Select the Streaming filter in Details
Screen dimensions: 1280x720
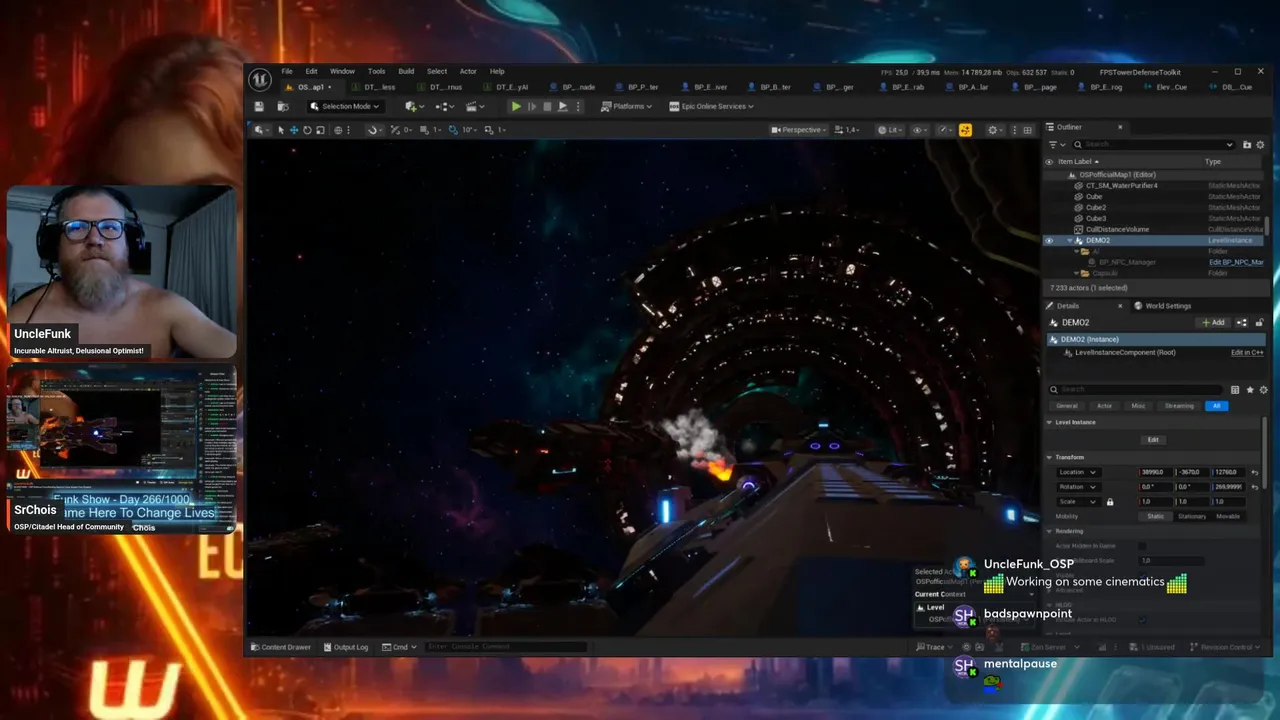point(1179,406)
